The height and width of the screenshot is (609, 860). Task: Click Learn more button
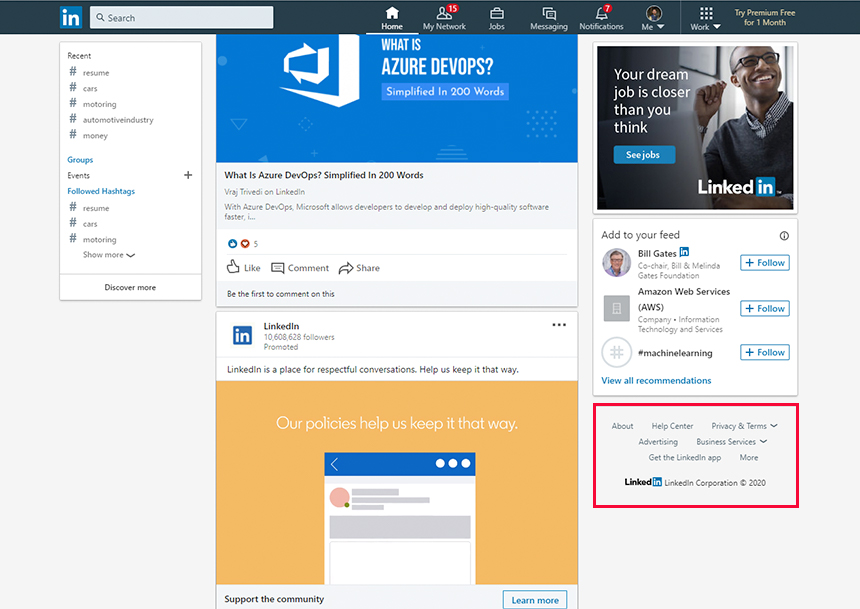point(535,600)
